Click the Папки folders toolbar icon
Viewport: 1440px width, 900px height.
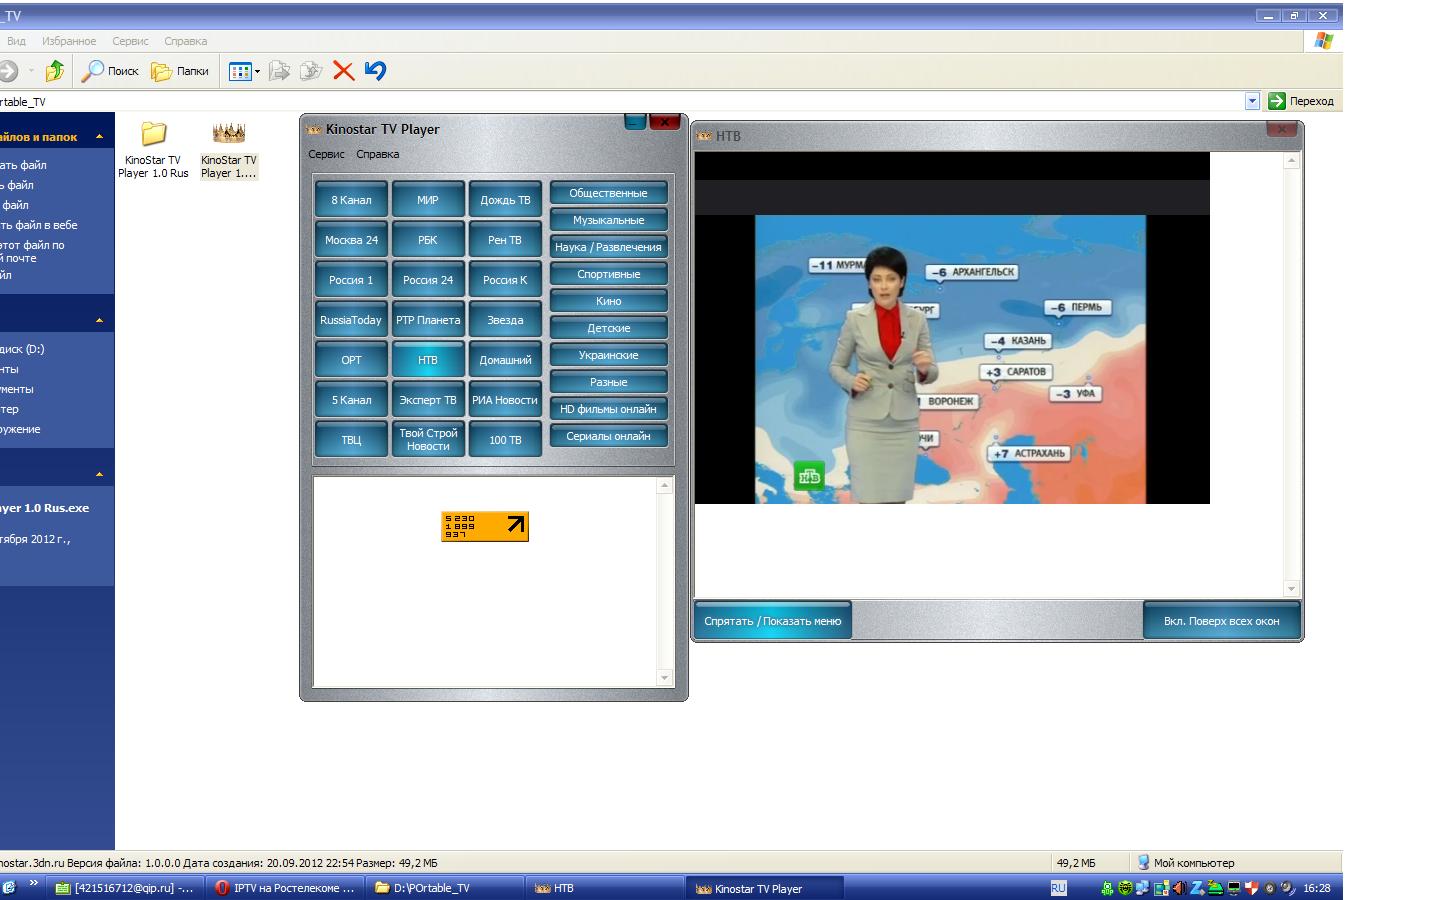(161, 71)
